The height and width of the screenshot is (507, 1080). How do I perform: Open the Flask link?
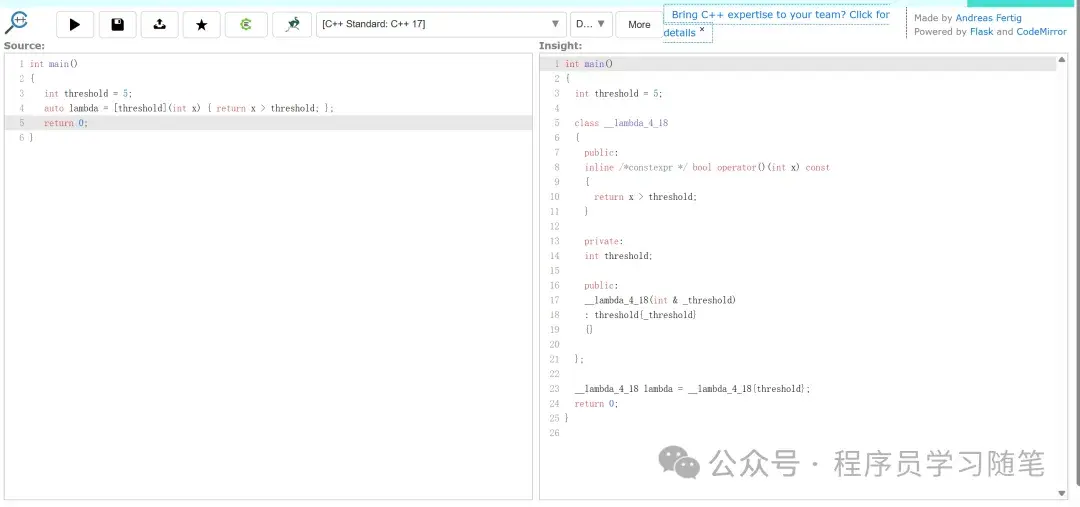click(x=982, y=32)
